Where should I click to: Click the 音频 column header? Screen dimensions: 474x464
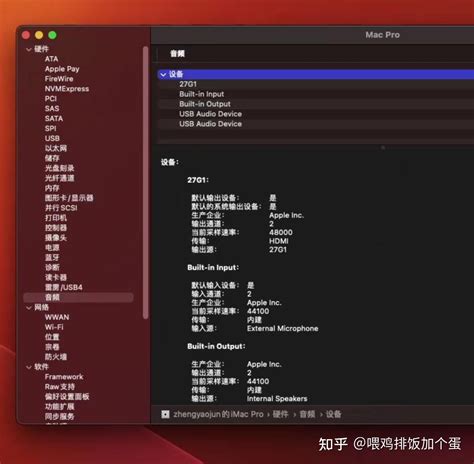177,54
